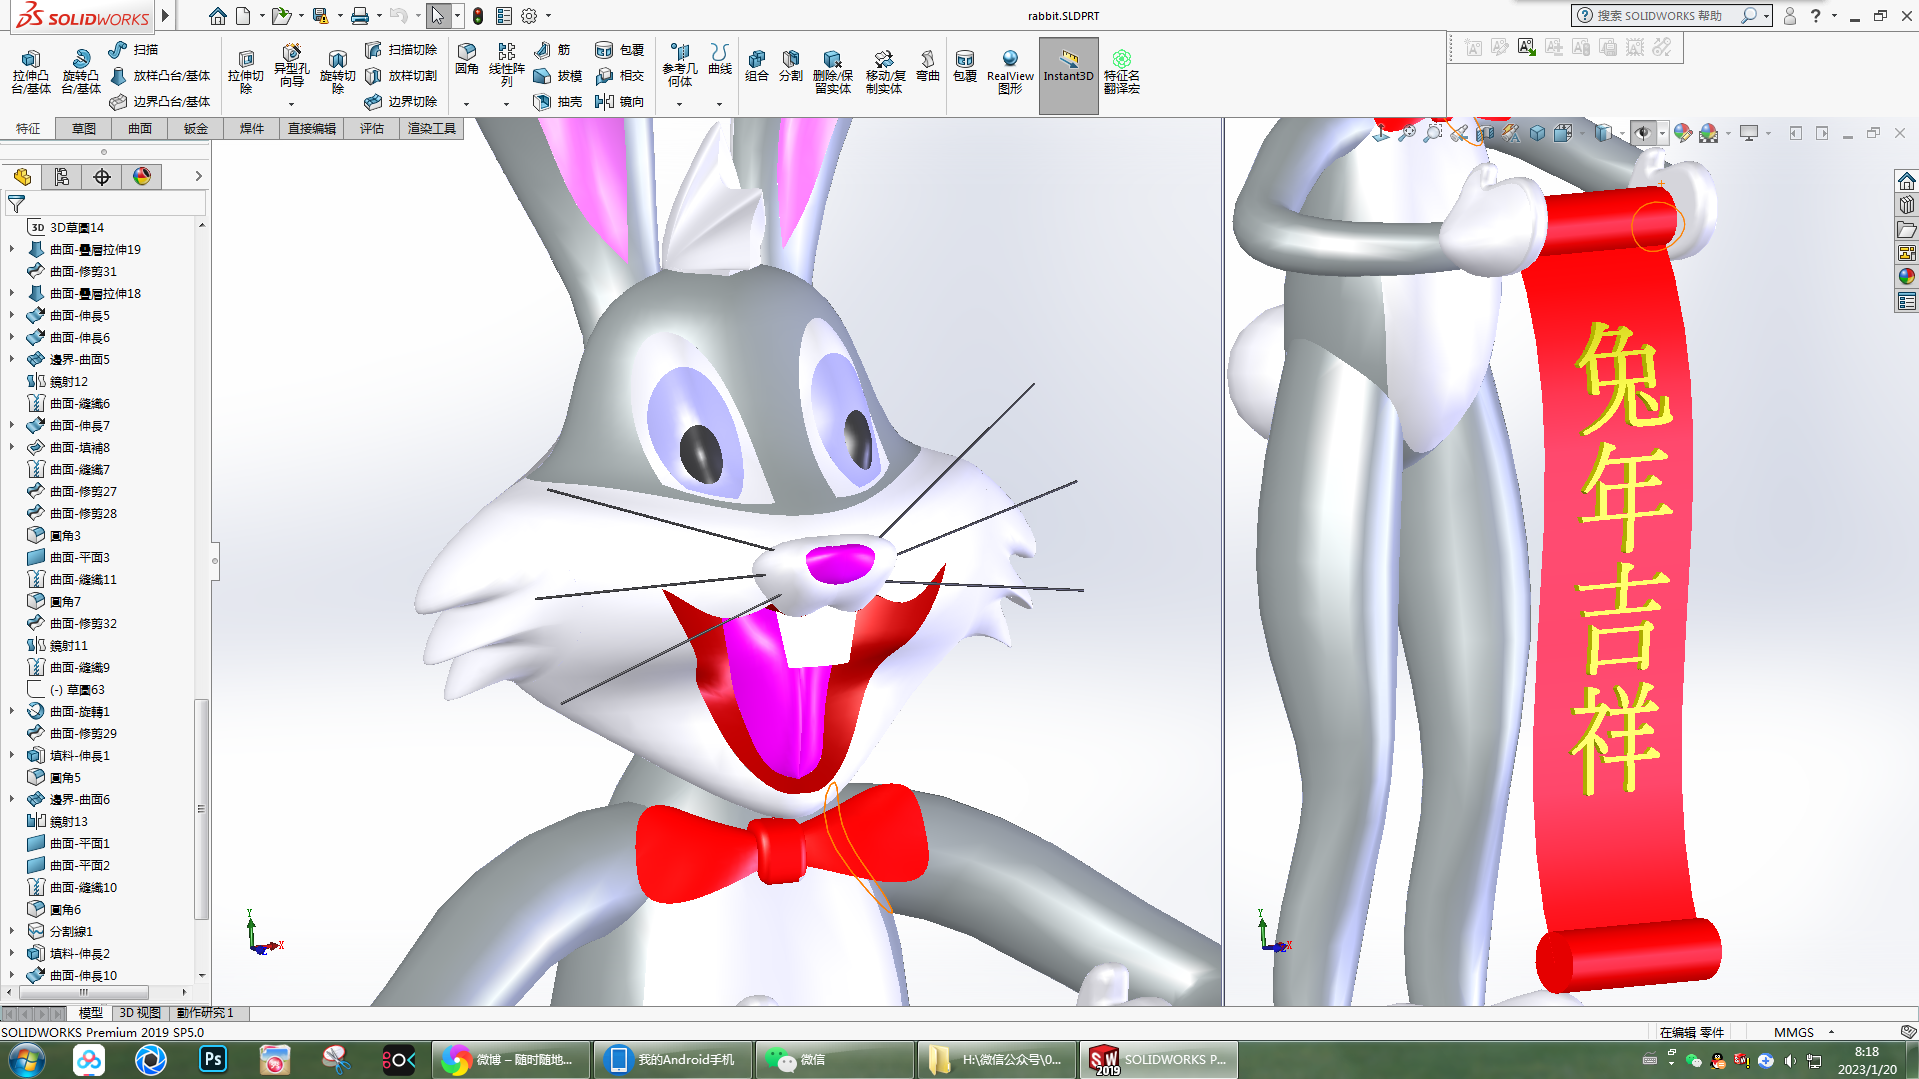This screenshot has width=1919, height=1079.
Task: Expand the 曲面-疊層拉伸19 tree node
Action: pyautogui.click(x=12, y=250)
